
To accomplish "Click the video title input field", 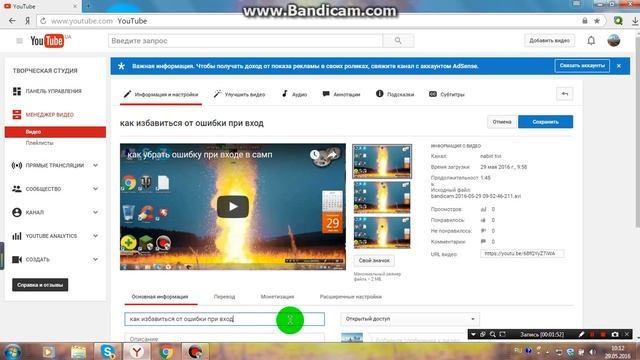I will click(x=224, y=319).
